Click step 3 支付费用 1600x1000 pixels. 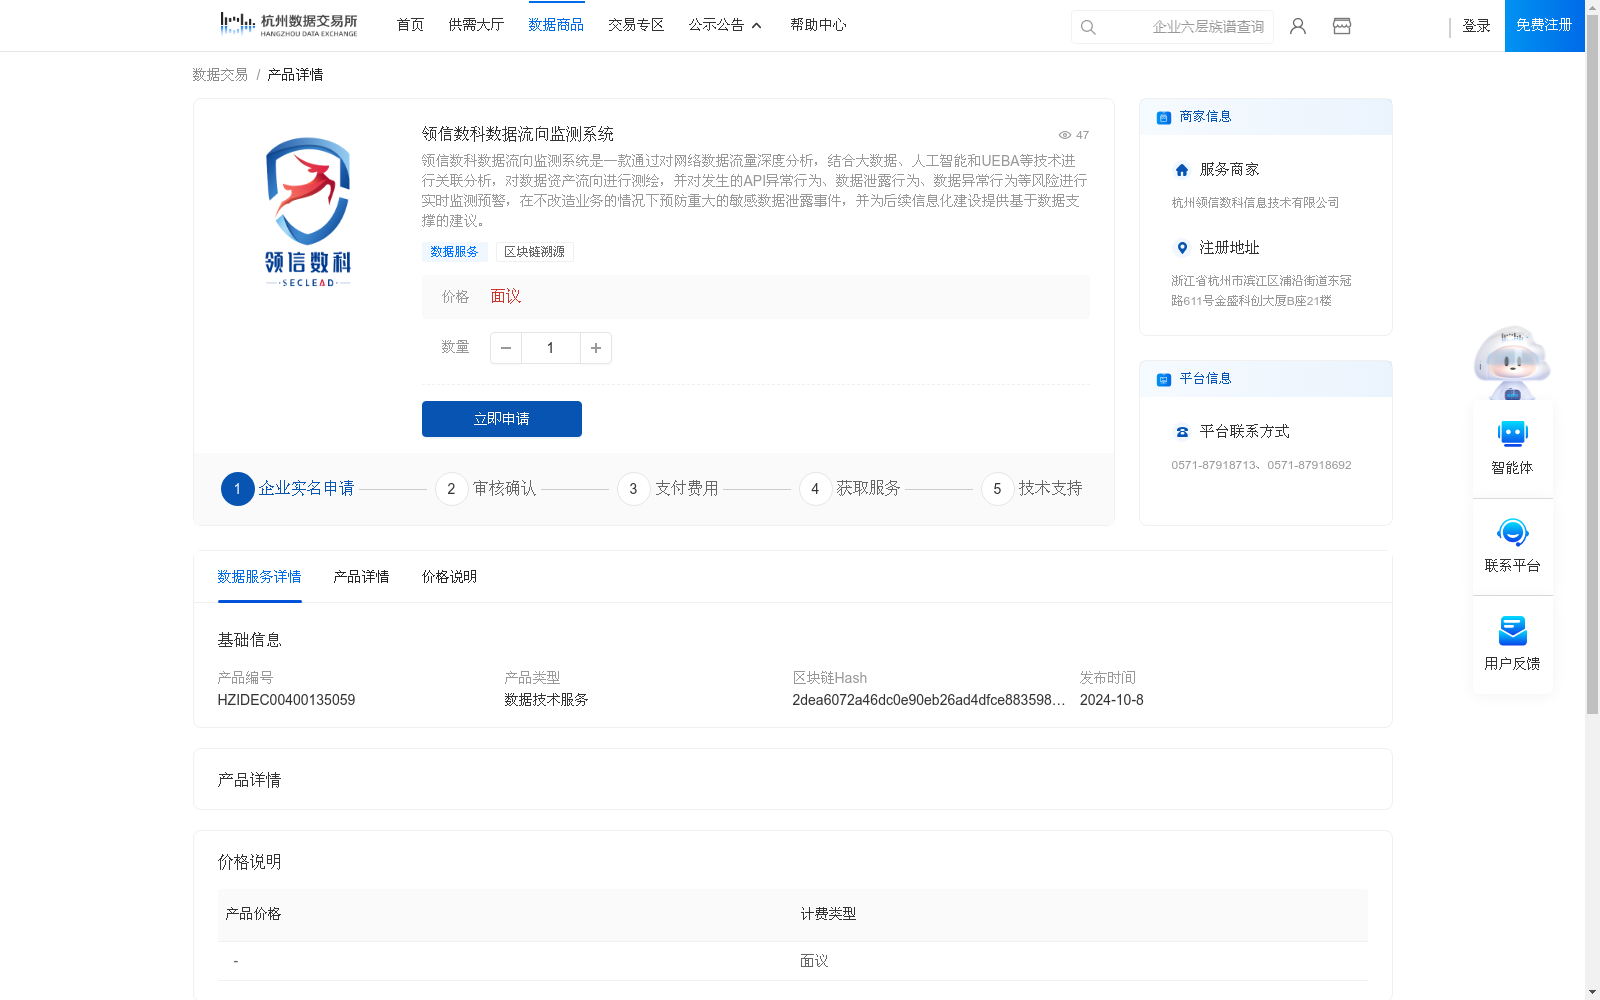click(668, 489)
